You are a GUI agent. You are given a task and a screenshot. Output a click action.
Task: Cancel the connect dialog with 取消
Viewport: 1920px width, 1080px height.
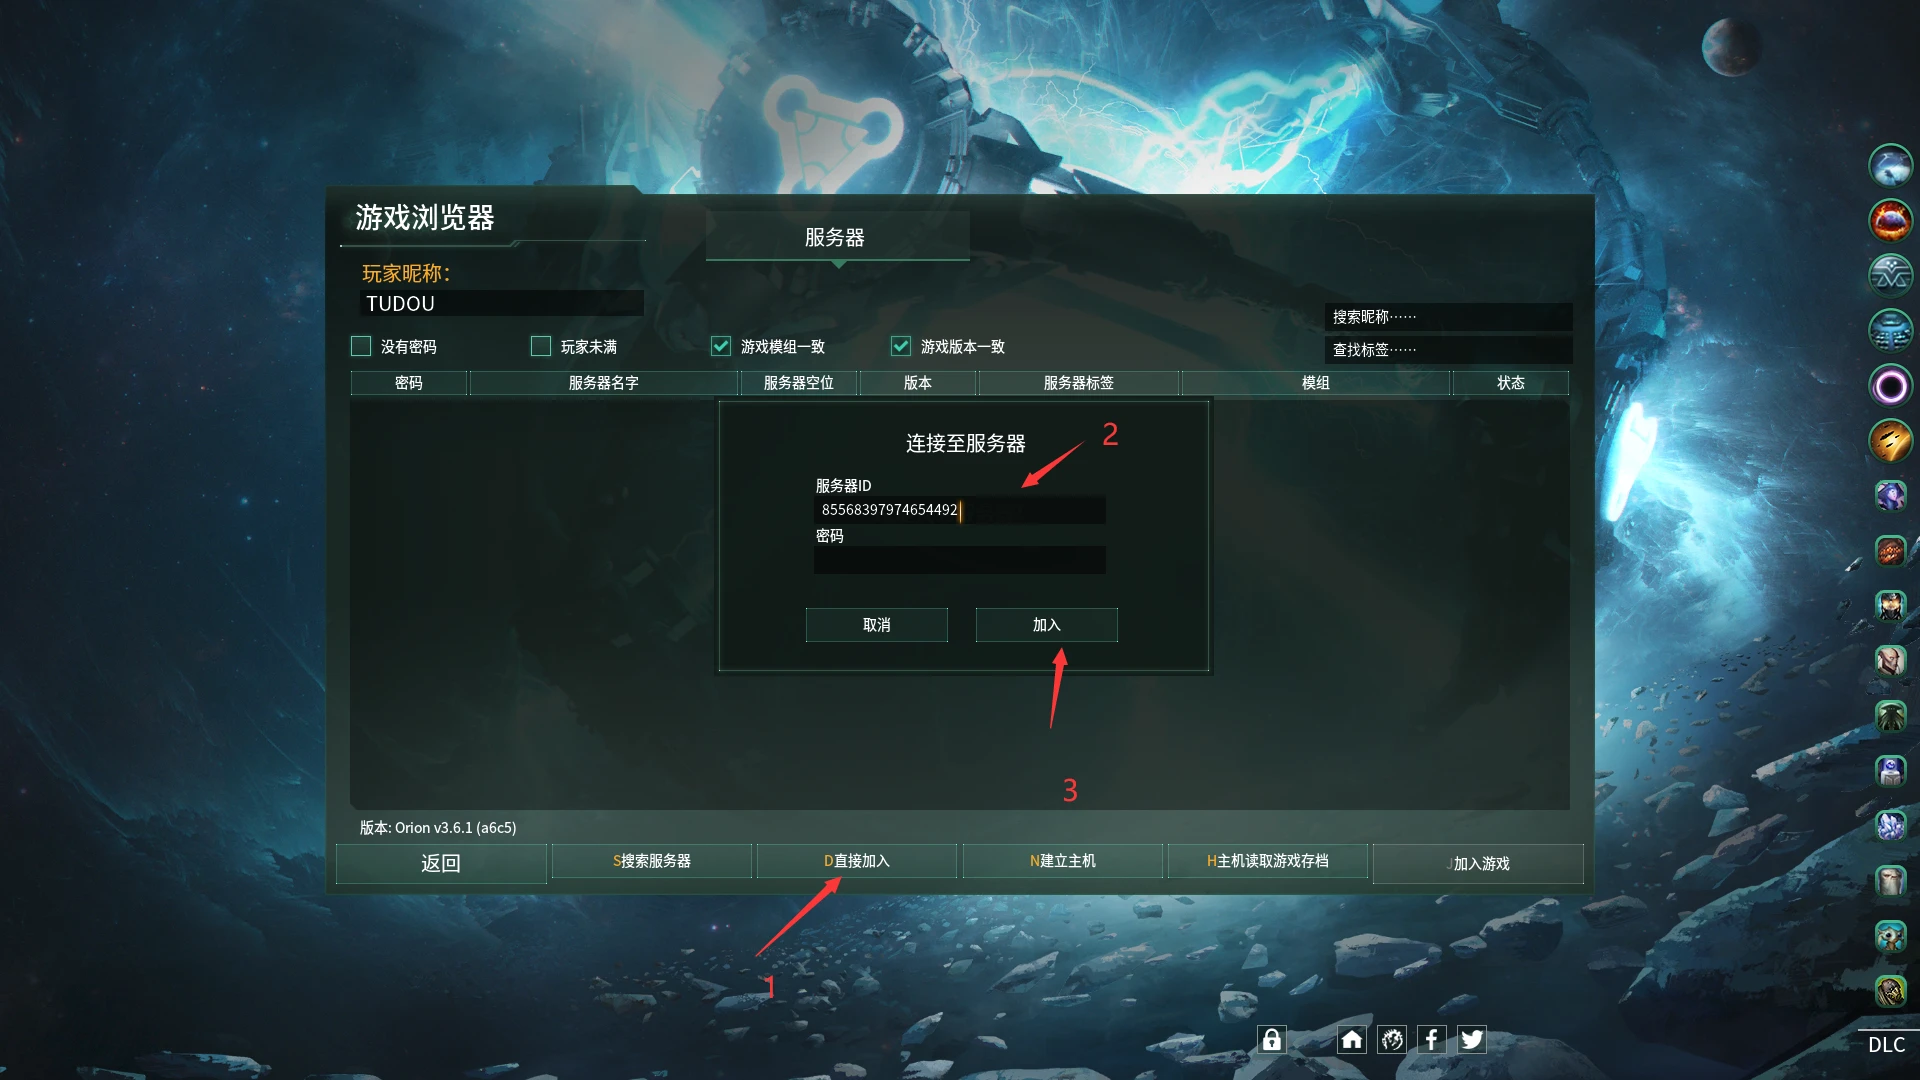click(876, 625)
